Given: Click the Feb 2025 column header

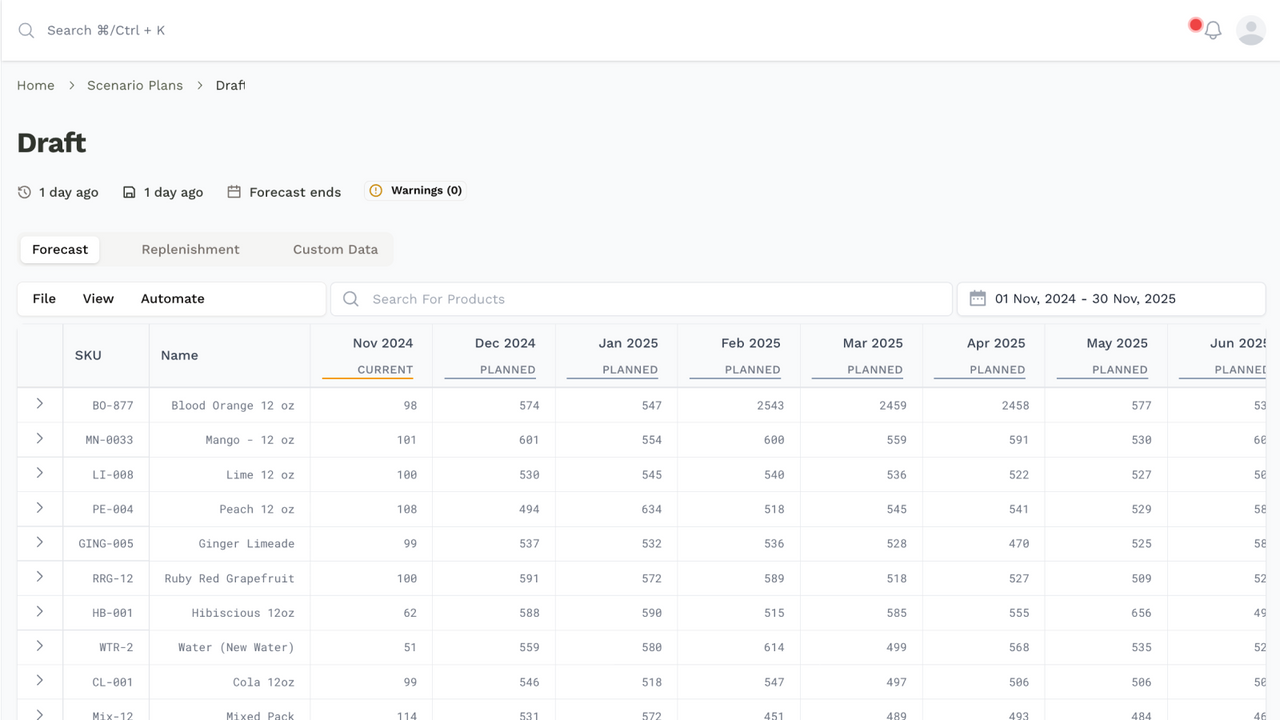Looking at the screenshot, I should click(739, 355).
